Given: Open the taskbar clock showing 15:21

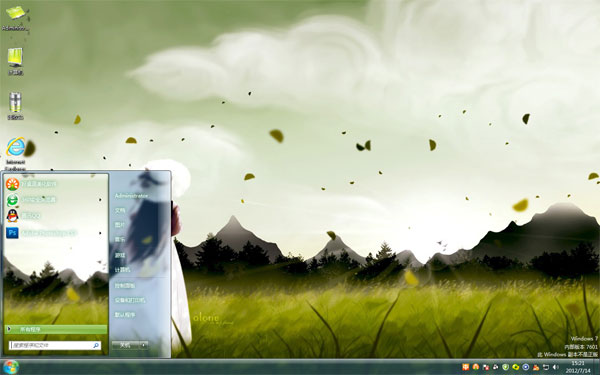Looking at the screenshot, I should [578, 367].
